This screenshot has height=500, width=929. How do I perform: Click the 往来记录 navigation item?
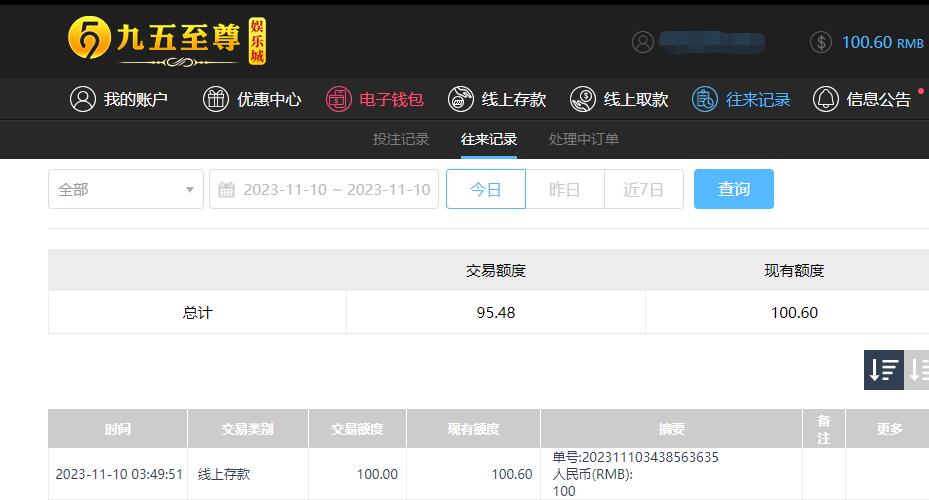pyautogui.click(x=741, y=99)
